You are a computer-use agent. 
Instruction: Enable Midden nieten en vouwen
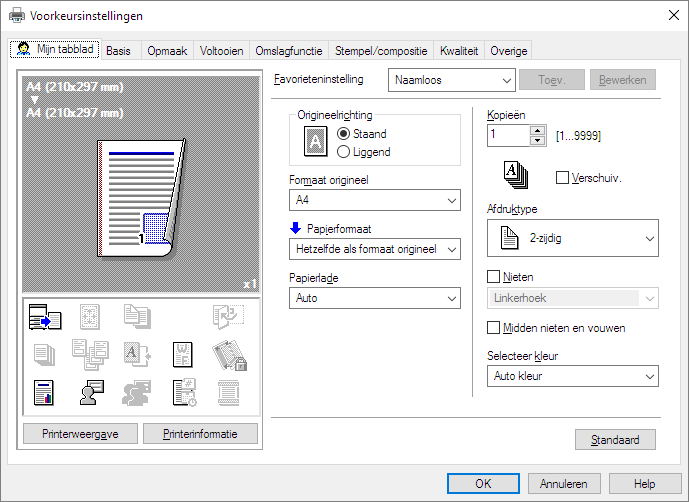[x=493, y=327]
